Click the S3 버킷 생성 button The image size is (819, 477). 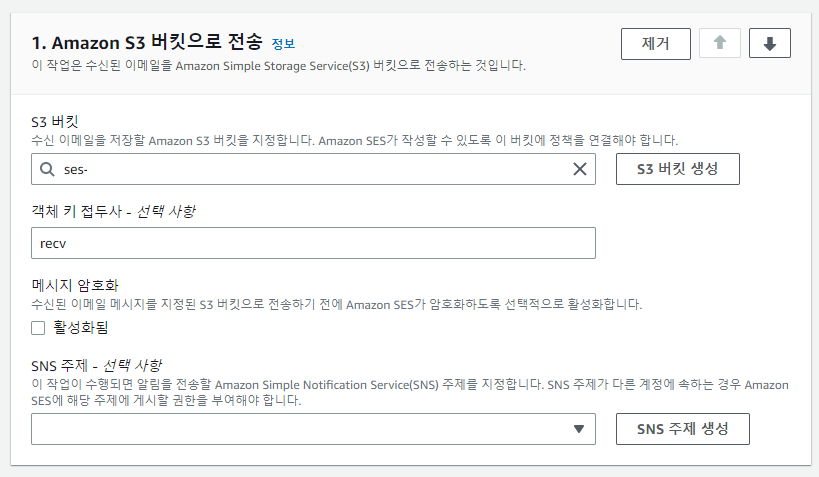678,169
